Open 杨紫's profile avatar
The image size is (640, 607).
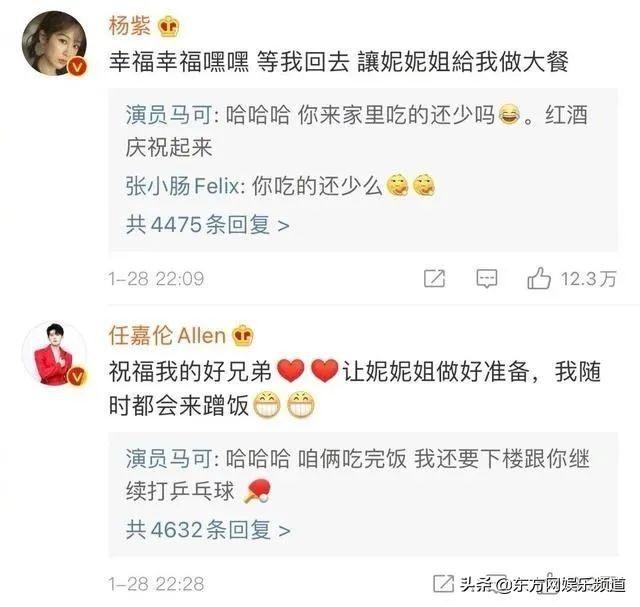click(x=54, y=43)
